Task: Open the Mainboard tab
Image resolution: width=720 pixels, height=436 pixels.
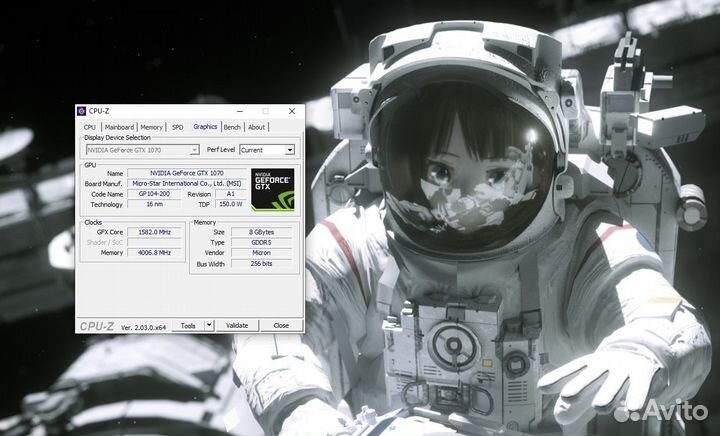Action: click(120, 127)
